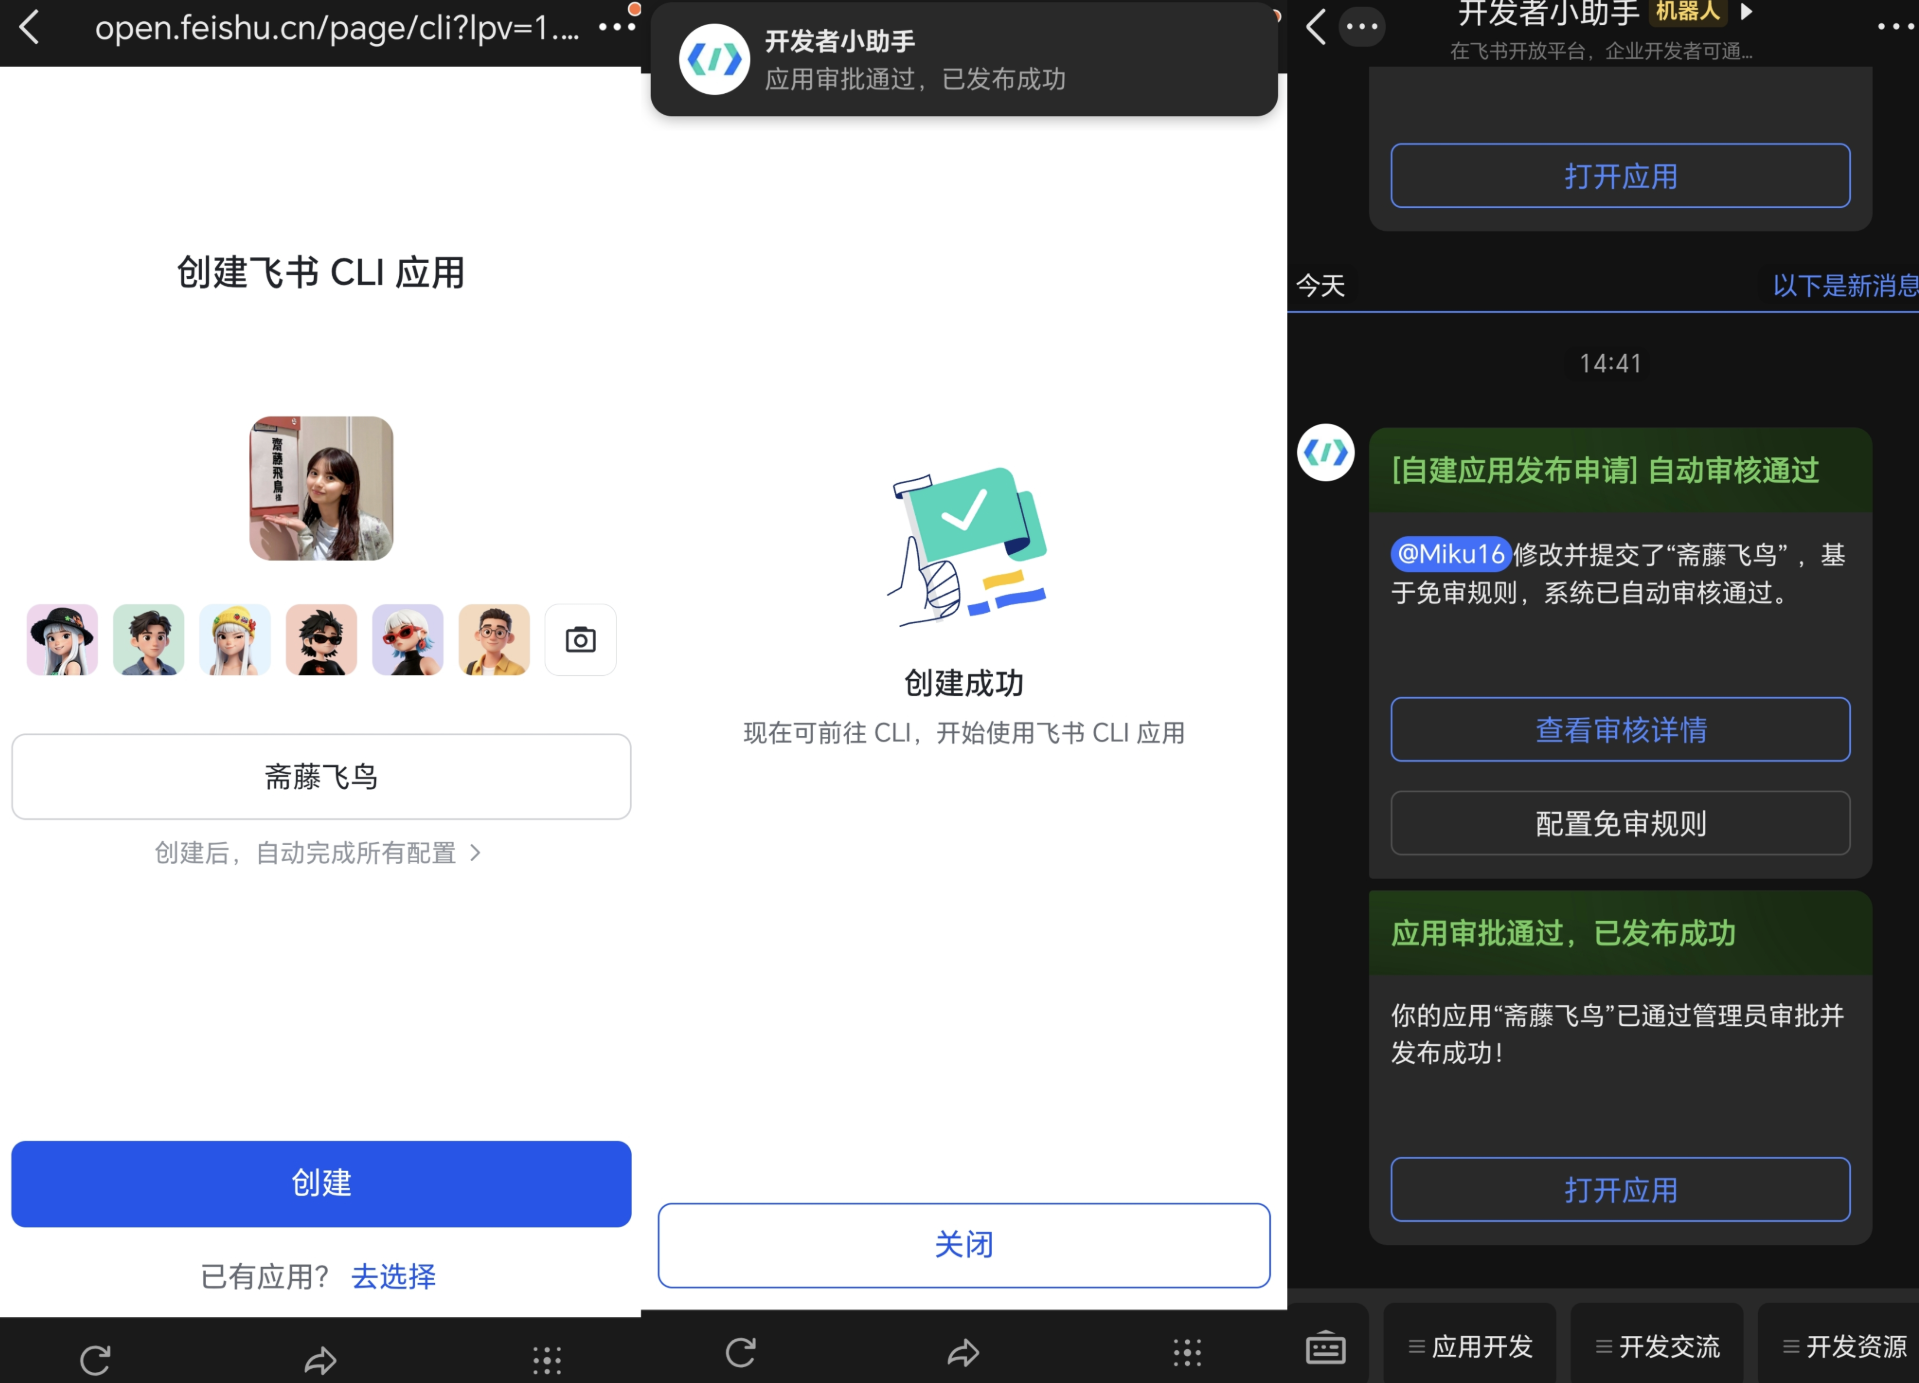Screen dimensions: 1919x1383
Task: Open the 开发交流 bot menu
Action: (1657, 1347)
